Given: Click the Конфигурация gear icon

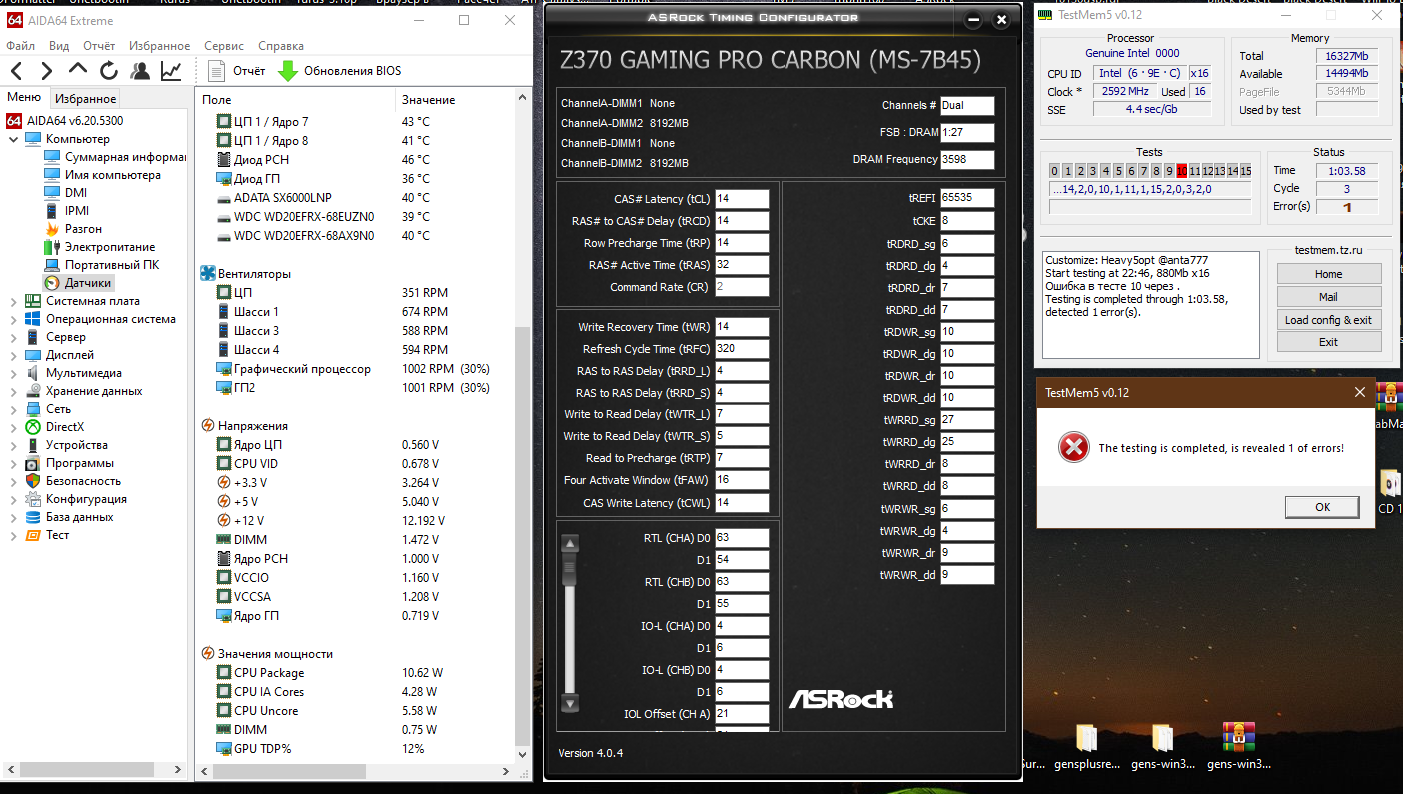Looking at the screenshot, I should click(x=32, y=499).
